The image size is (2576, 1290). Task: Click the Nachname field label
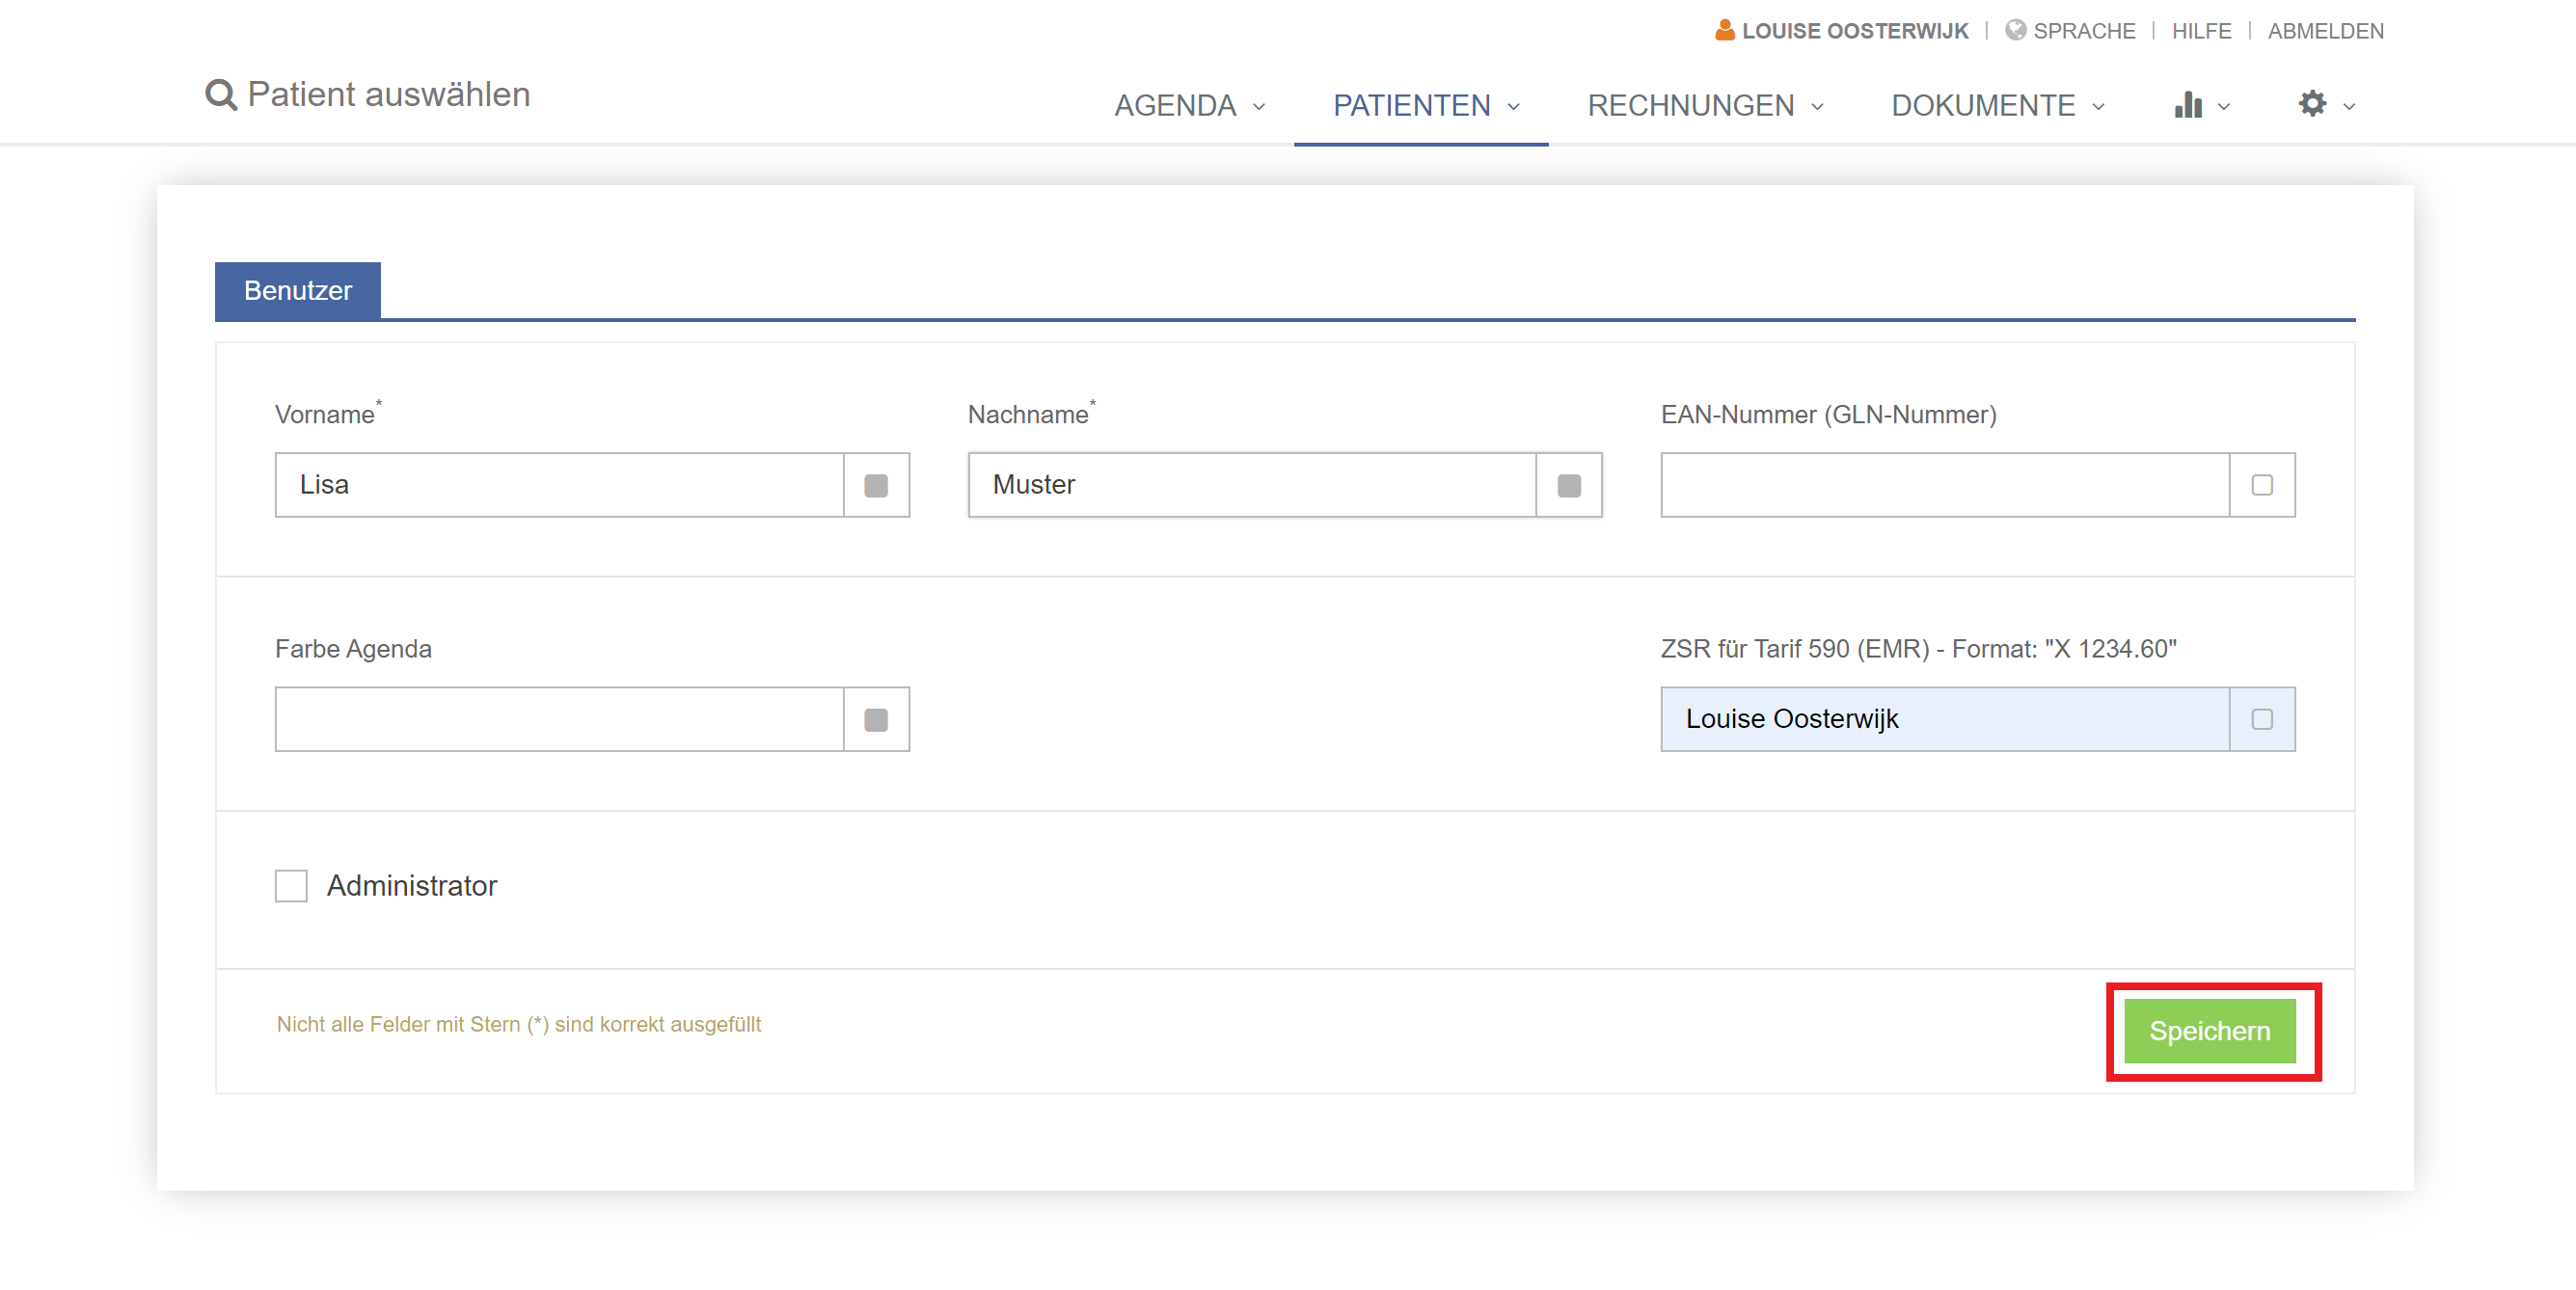[1028, 414]
